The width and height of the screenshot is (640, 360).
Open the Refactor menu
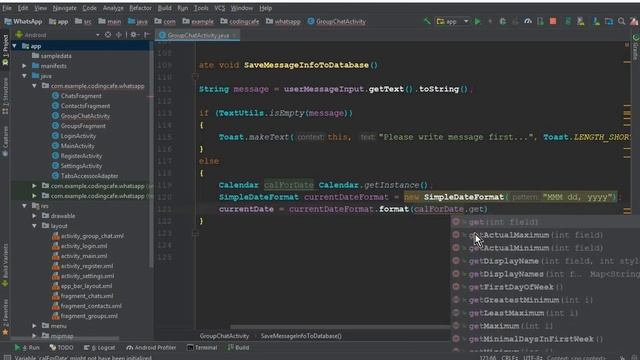coord(140,8)
